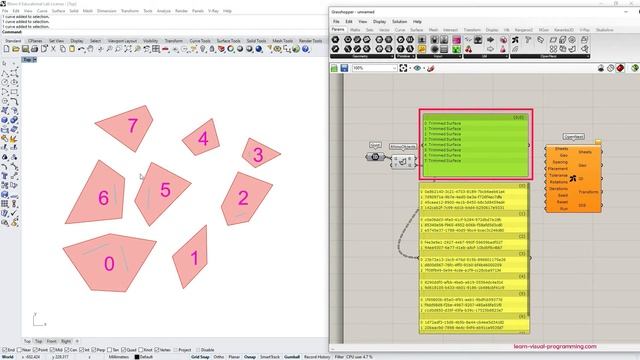640x360 pixels.
Task: Toggle Ortho in Rhino status bar
Action: coord(219,357)
